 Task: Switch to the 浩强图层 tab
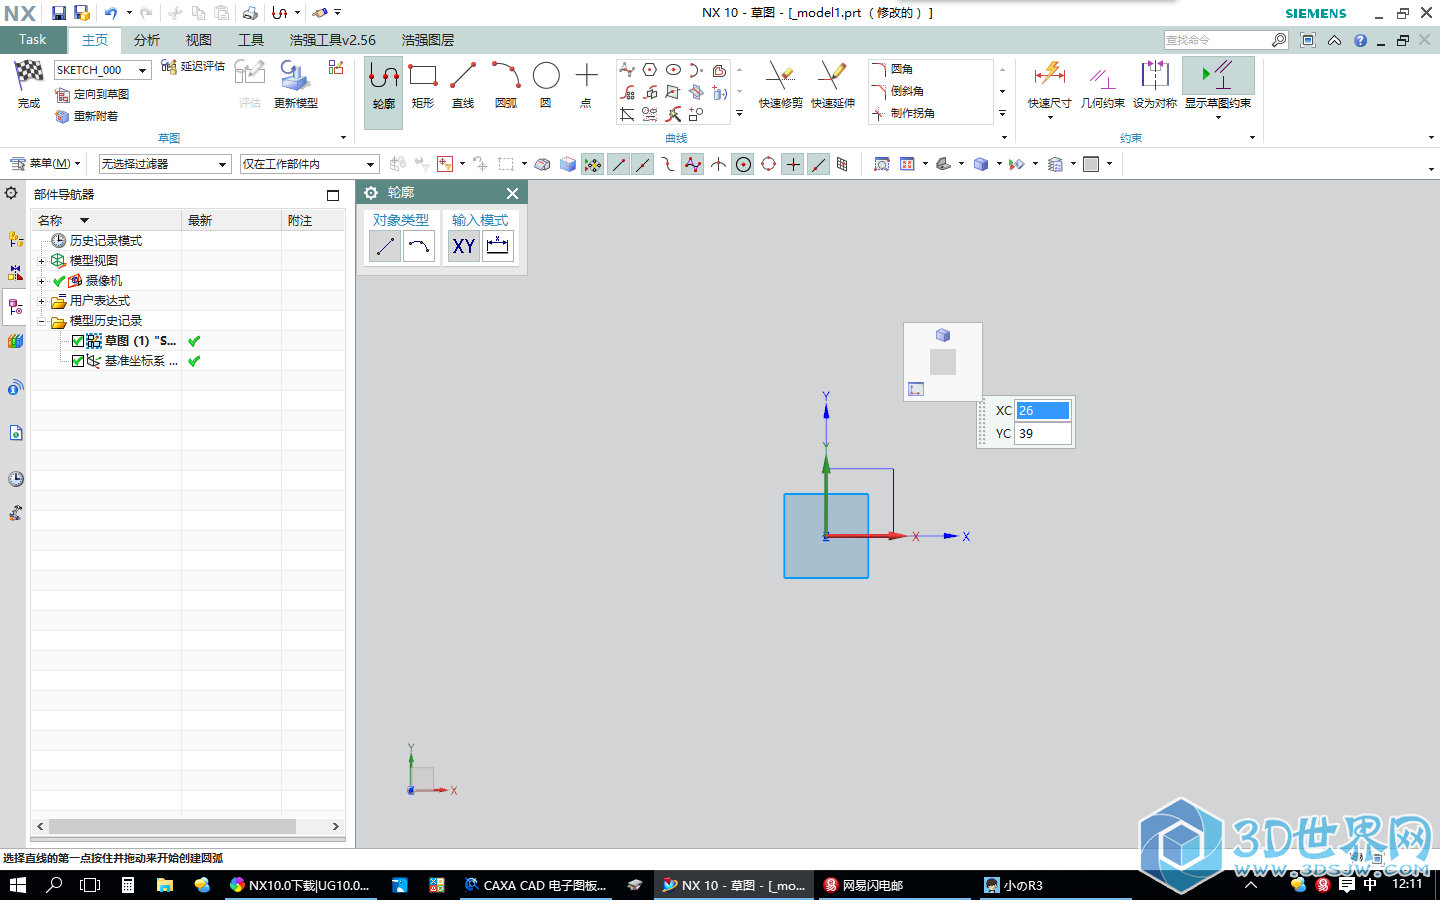point(428,40)
